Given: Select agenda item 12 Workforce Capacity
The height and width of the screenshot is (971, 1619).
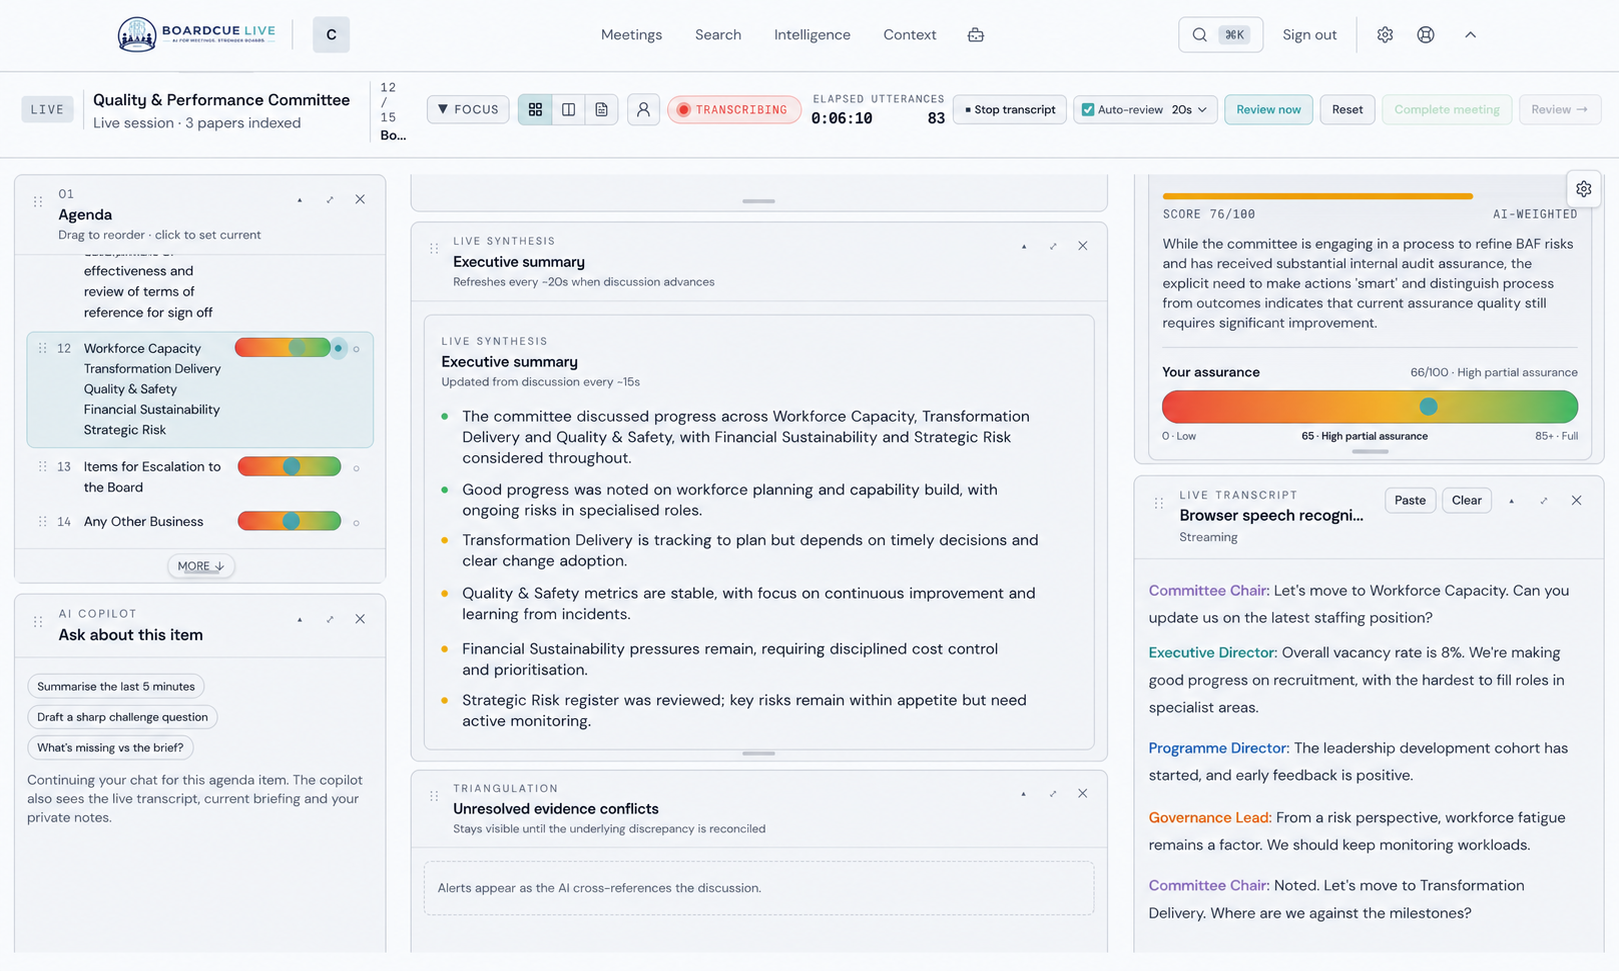Looking at the screenshot, I should [x=200, y=390].
